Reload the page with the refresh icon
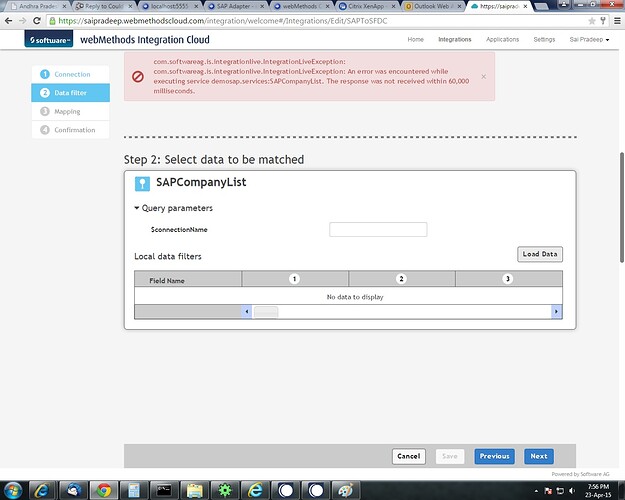The width and height of the screenshot is (625, 500). click(x=37, y=21)
